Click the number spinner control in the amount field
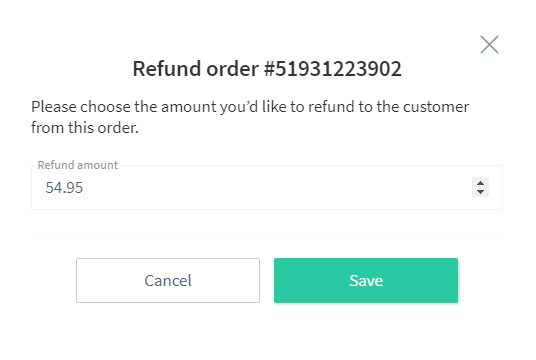 480,187
